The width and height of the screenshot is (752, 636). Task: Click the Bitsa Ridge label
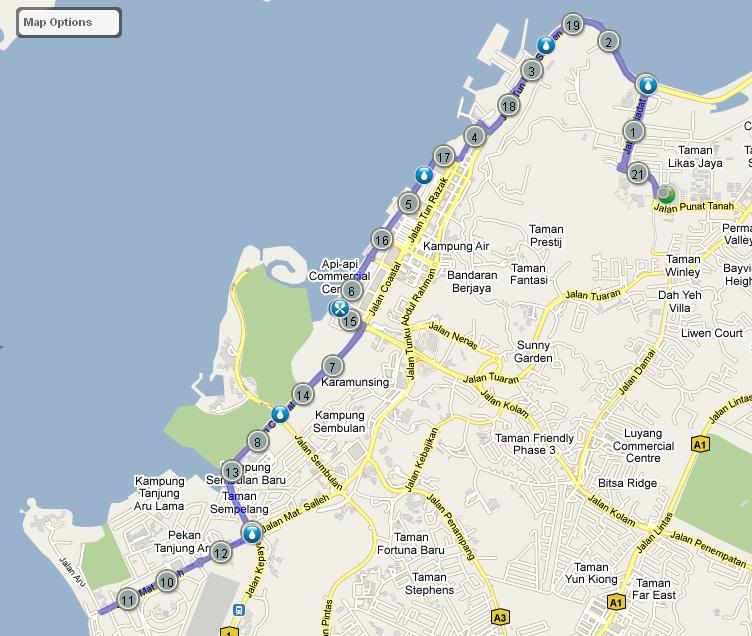627,483
